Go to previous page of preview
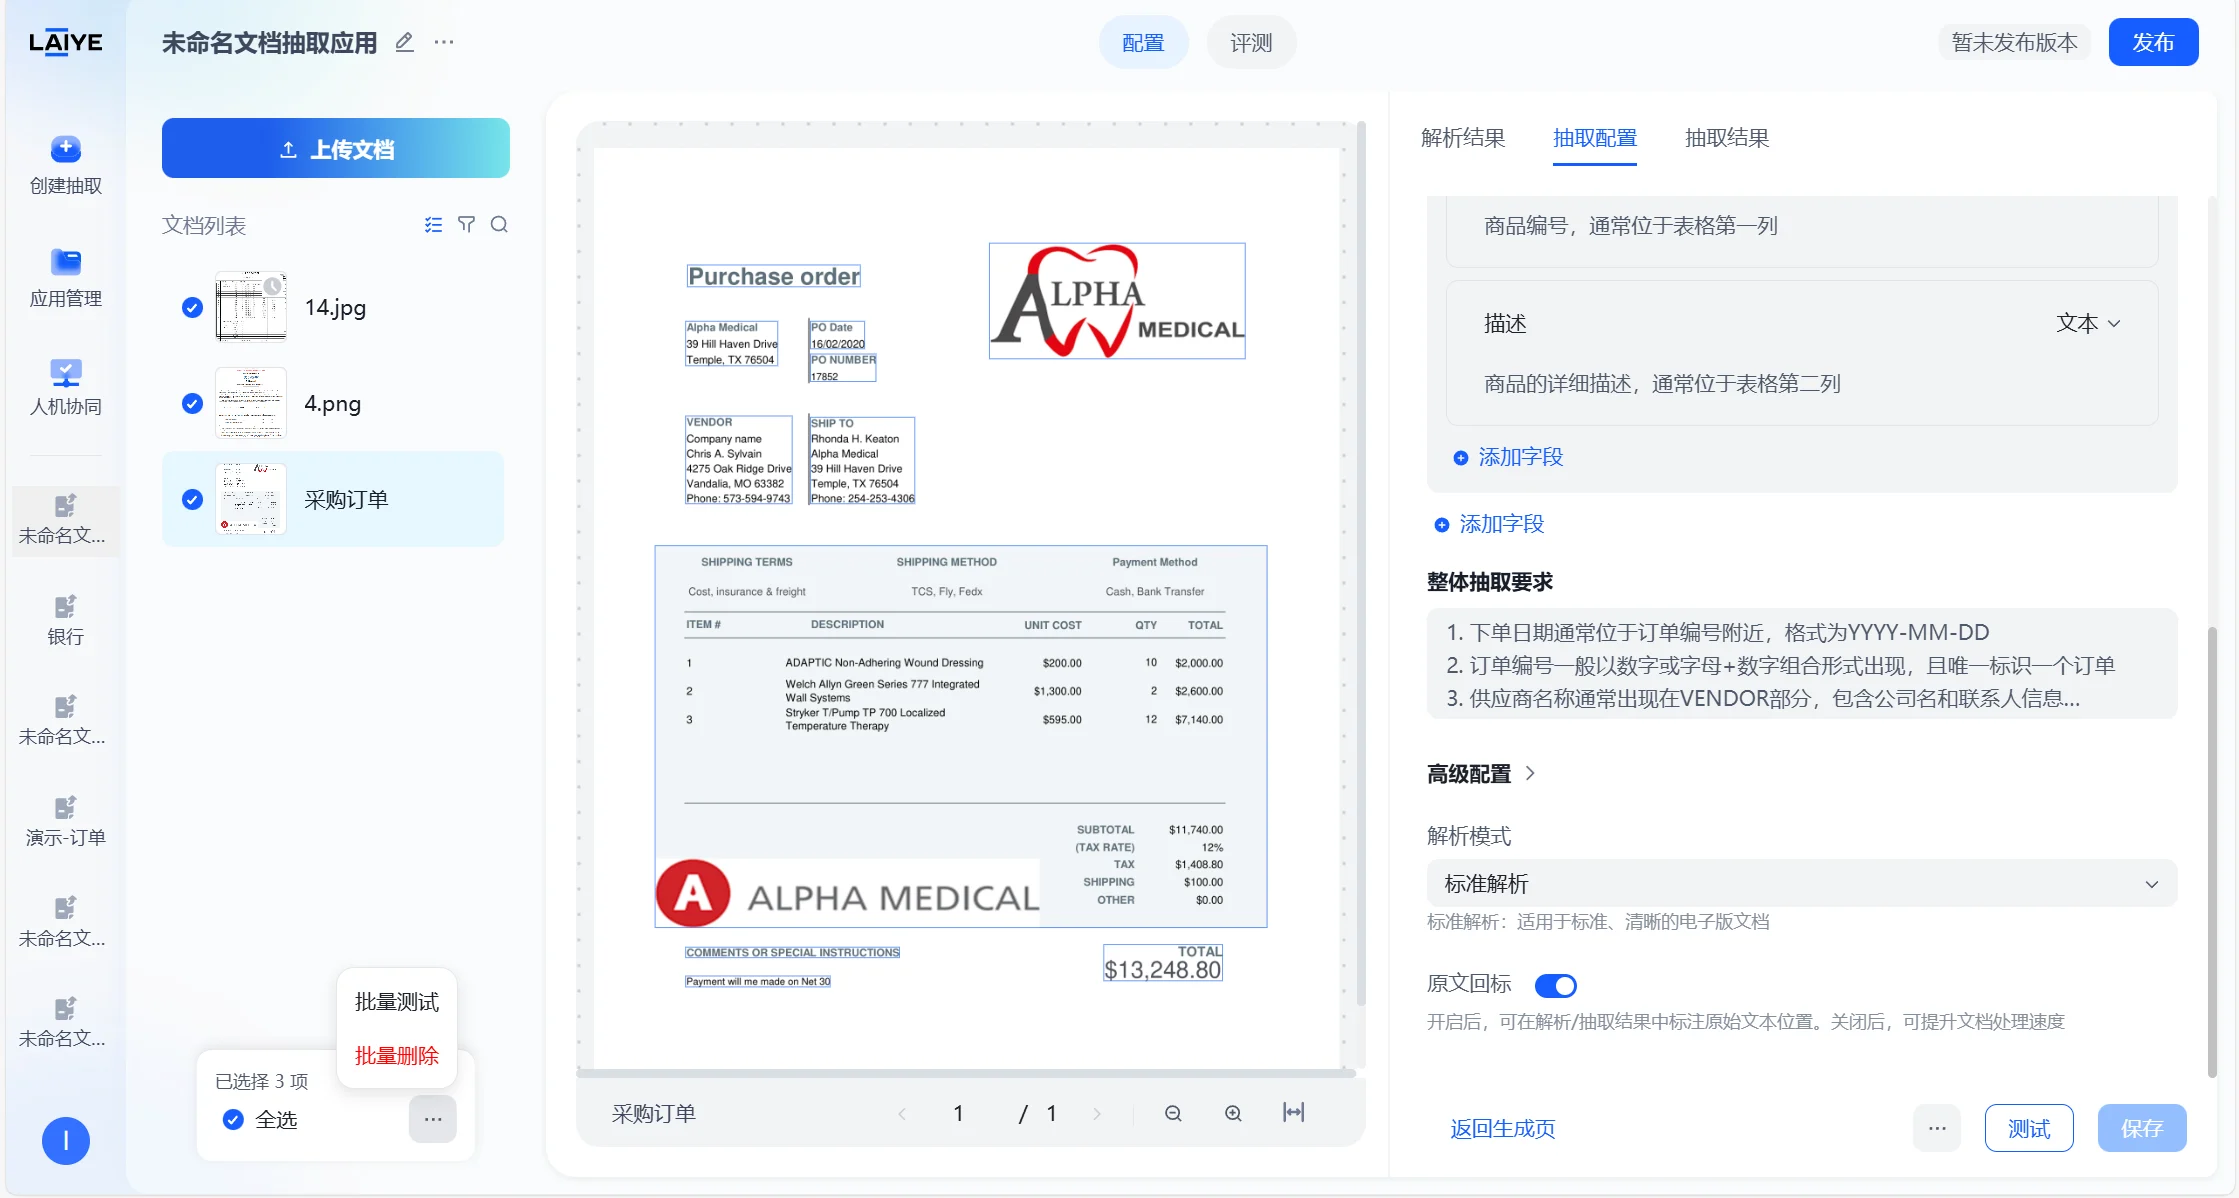This screenshot has width=2239, height=1198. tap(902, 1114)
